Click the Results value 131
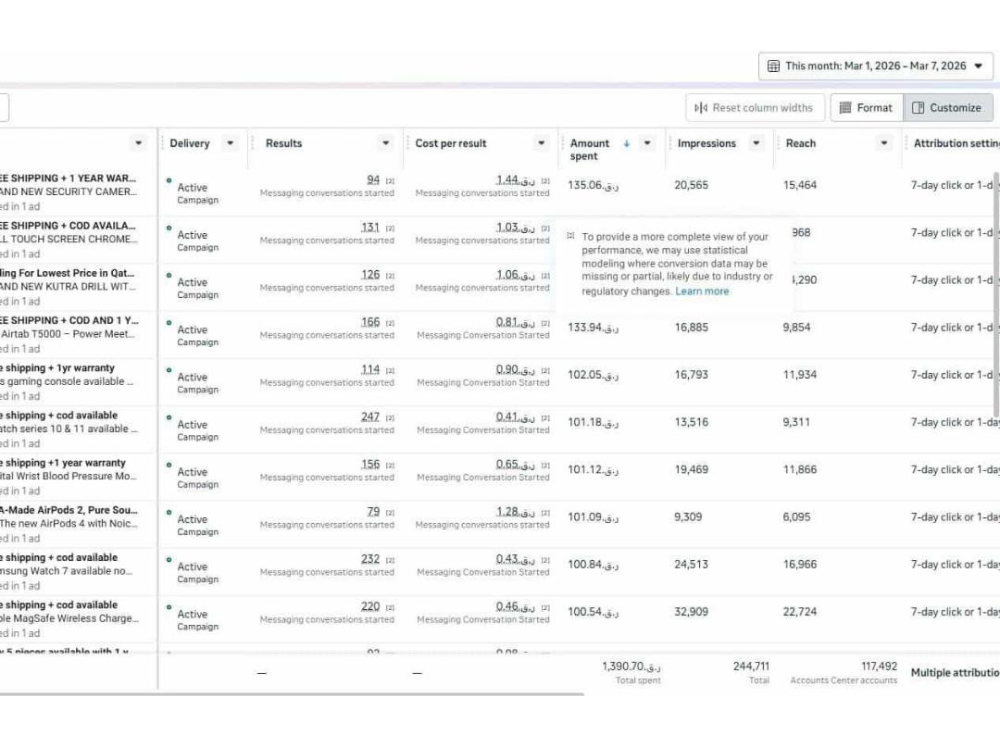 [x=370, y=227]
